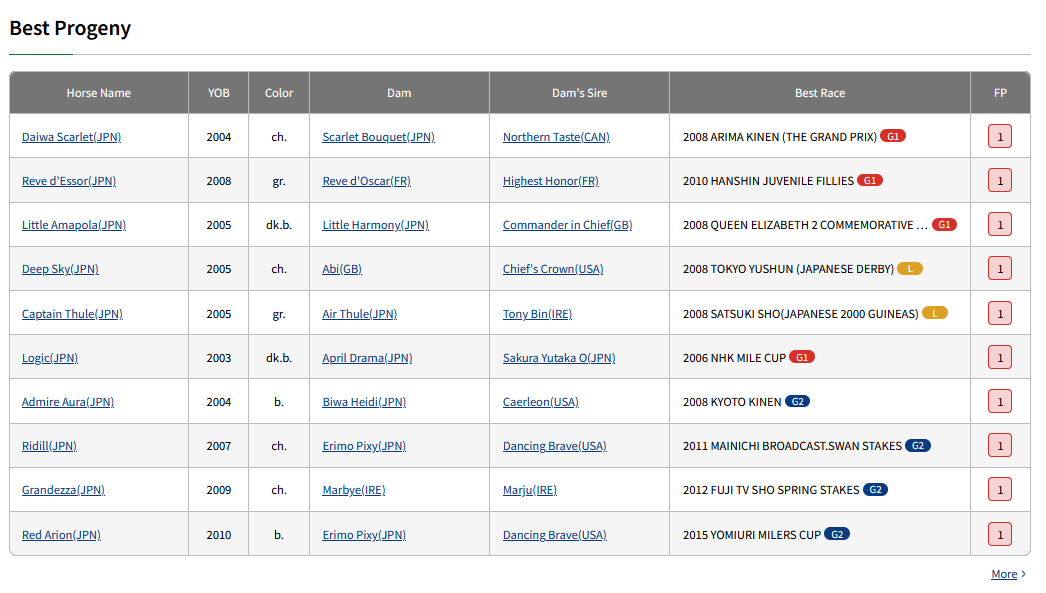Open Commander in Chief(GB) link
1046x593 pixels.
click(568, 225)
